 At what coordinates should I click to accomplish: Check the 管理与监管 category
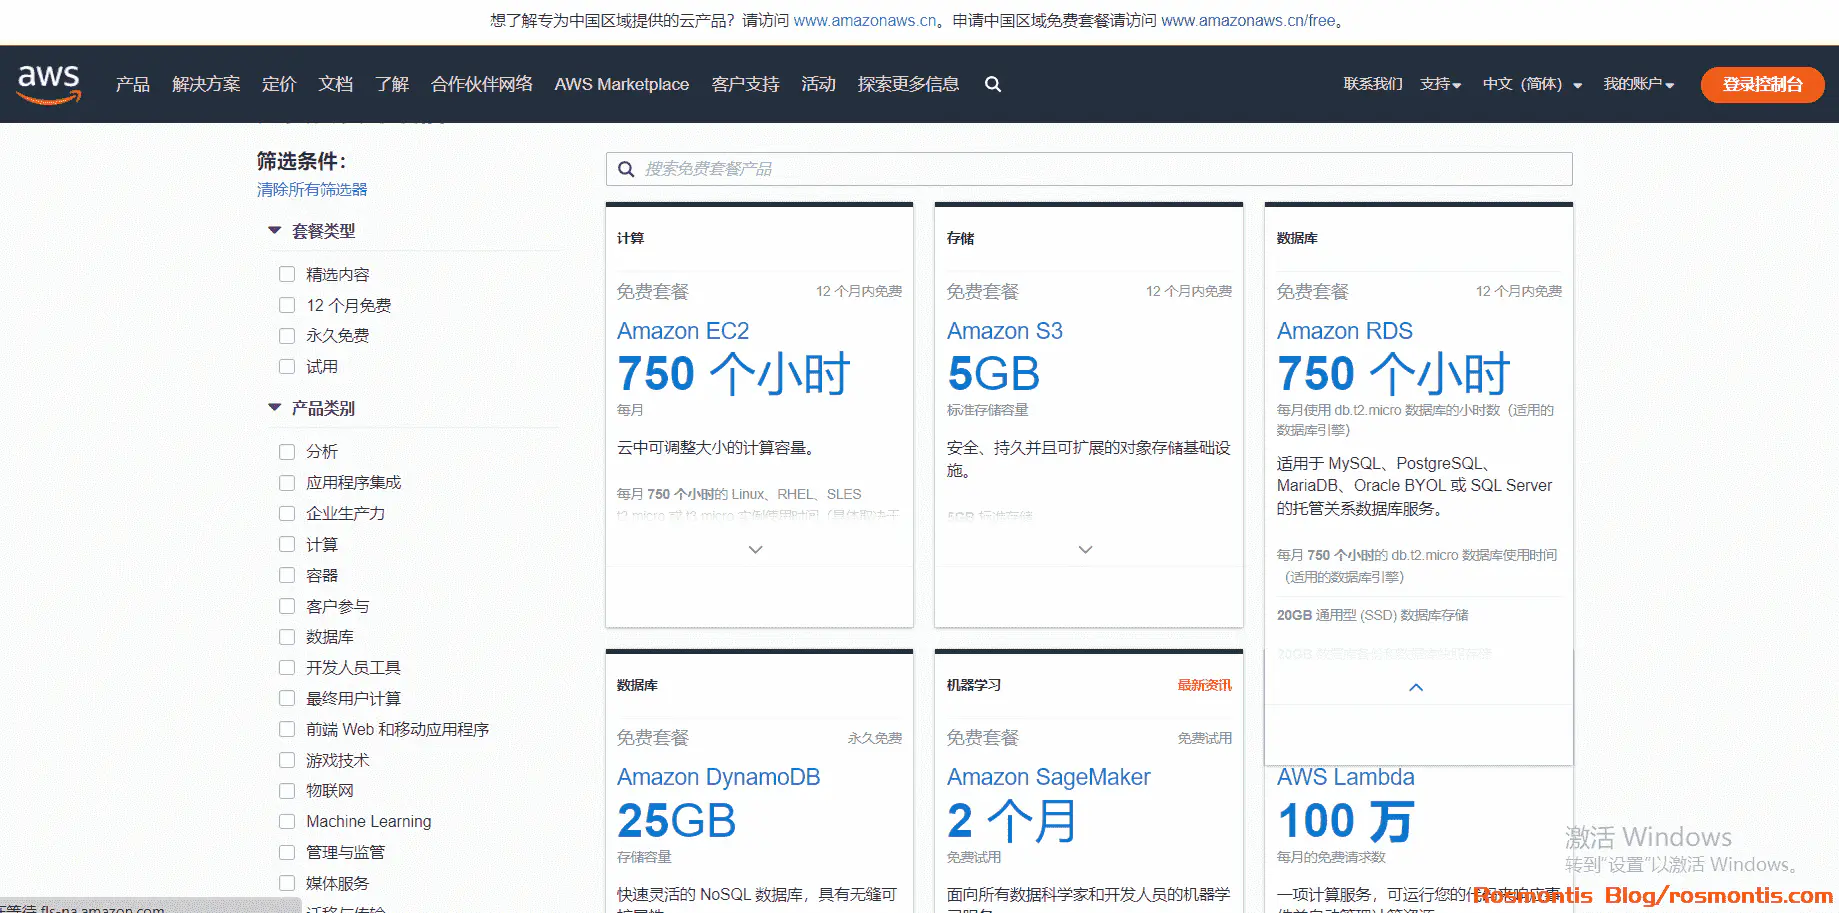pyautogui.click(x=287, y=852)
